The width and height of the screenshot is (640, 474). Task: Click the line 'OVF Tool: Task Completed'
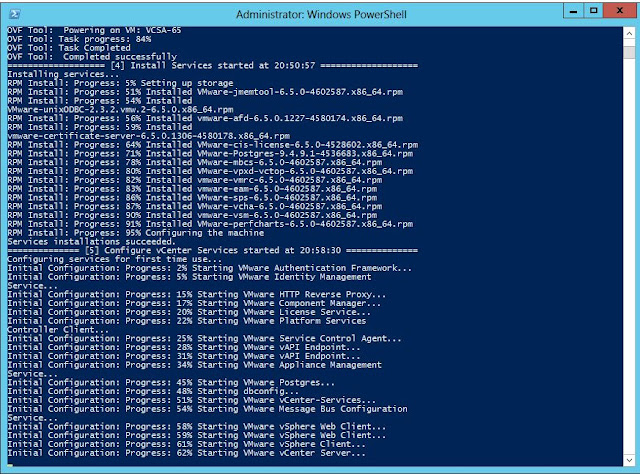(x=69, y=48)
